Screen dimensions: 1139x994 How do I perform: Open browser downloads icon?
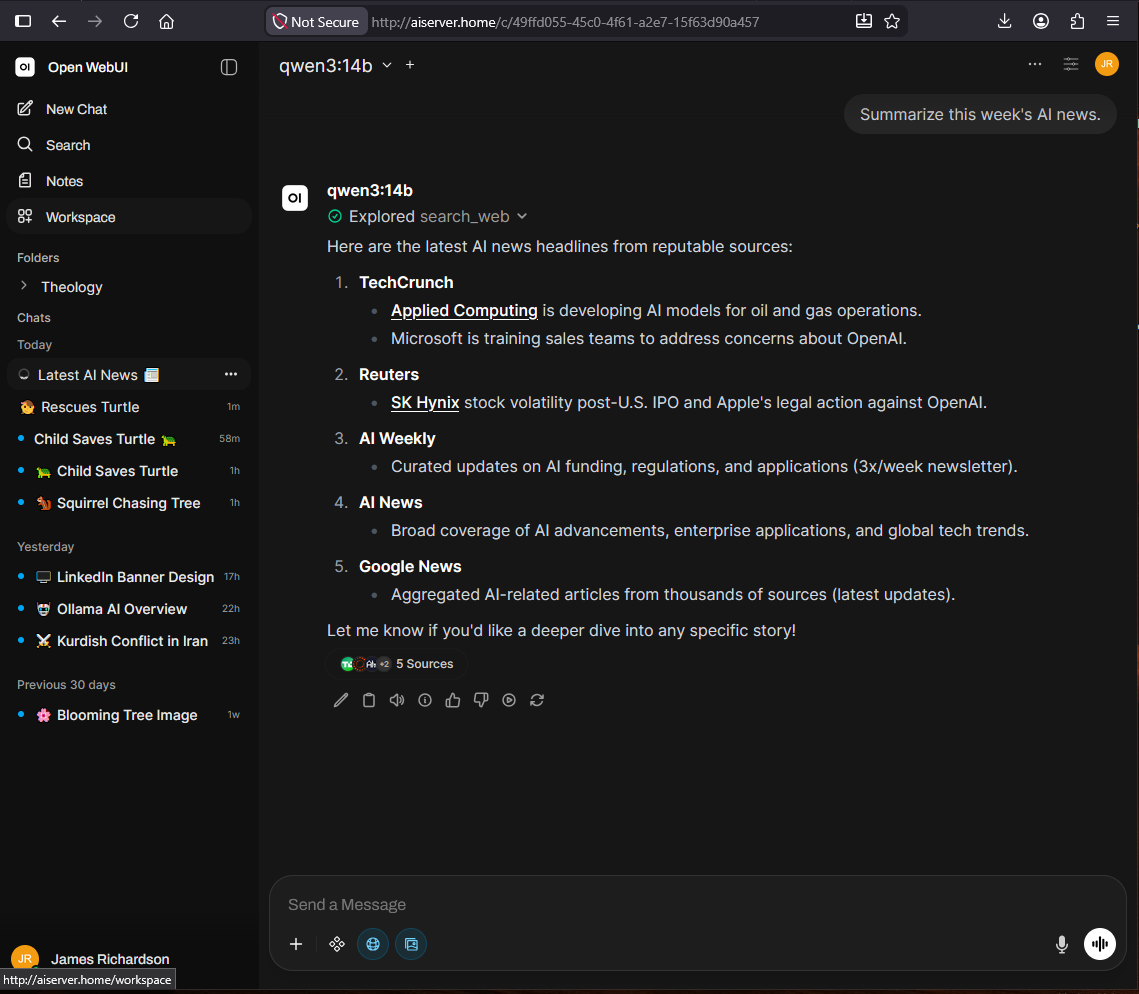[x=1005, y=21]
